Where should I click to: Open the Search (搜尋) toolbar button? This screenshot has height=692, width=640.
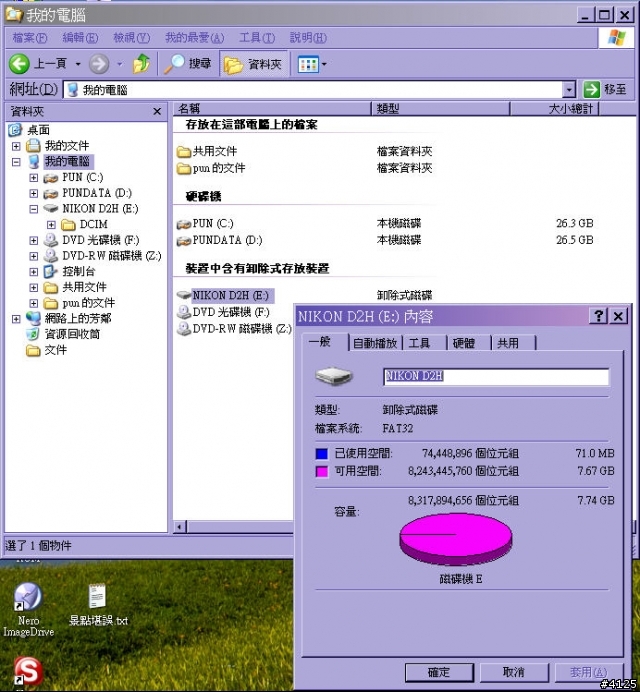(187, 64)
